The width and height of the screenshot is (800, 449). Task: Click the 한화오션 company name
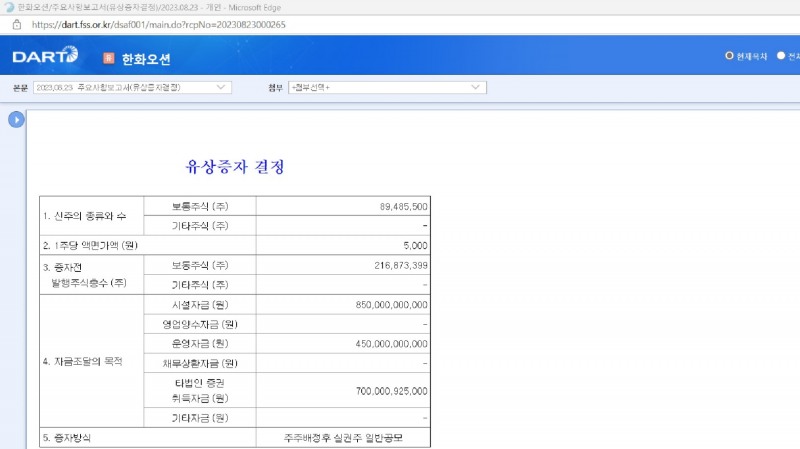click(x=146, y=59)
